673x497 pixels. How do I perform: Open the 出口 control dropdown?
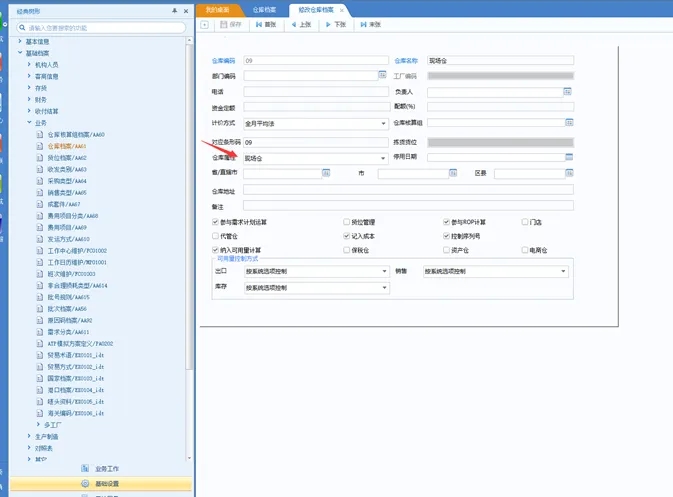click(x=384, y=271)
